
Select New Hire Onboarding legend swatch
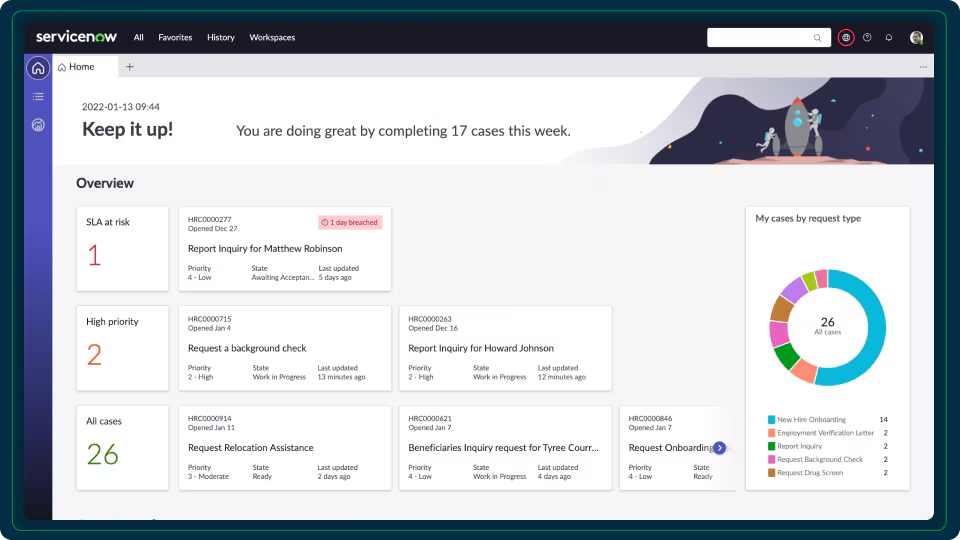coord(771,419)
